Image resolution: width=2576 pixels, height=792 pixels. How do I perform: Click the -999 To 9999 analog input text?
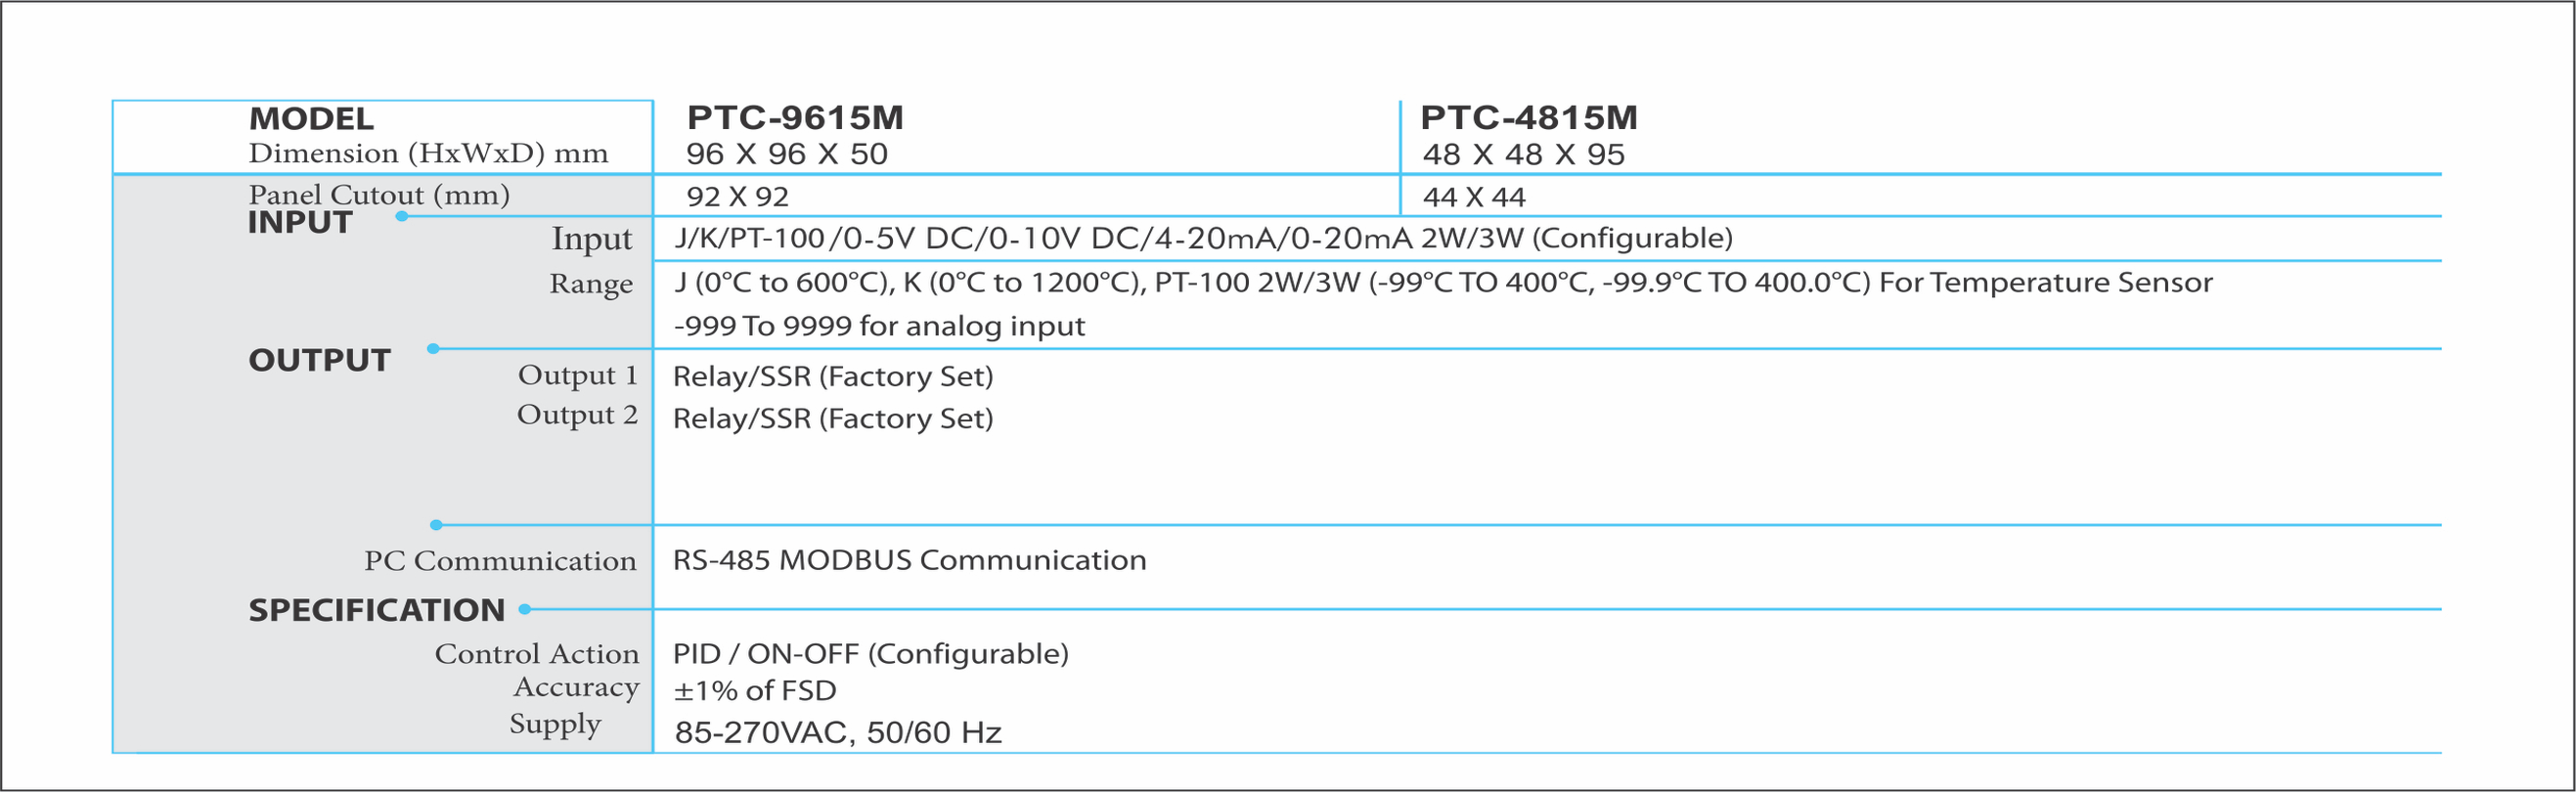879,326
